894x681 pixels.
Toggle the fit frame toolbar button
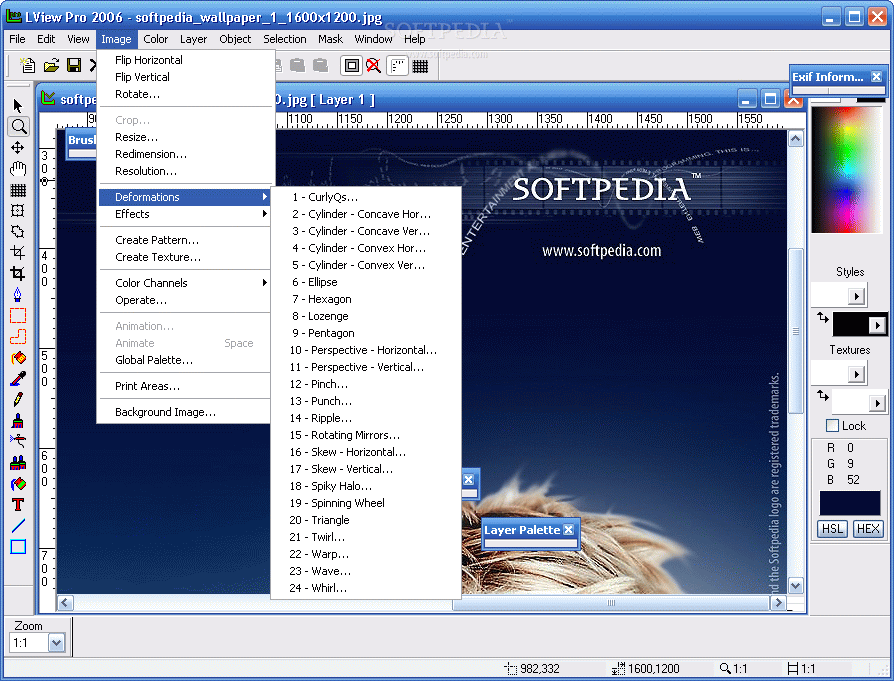pyautogui.click(x=352, y=66)
